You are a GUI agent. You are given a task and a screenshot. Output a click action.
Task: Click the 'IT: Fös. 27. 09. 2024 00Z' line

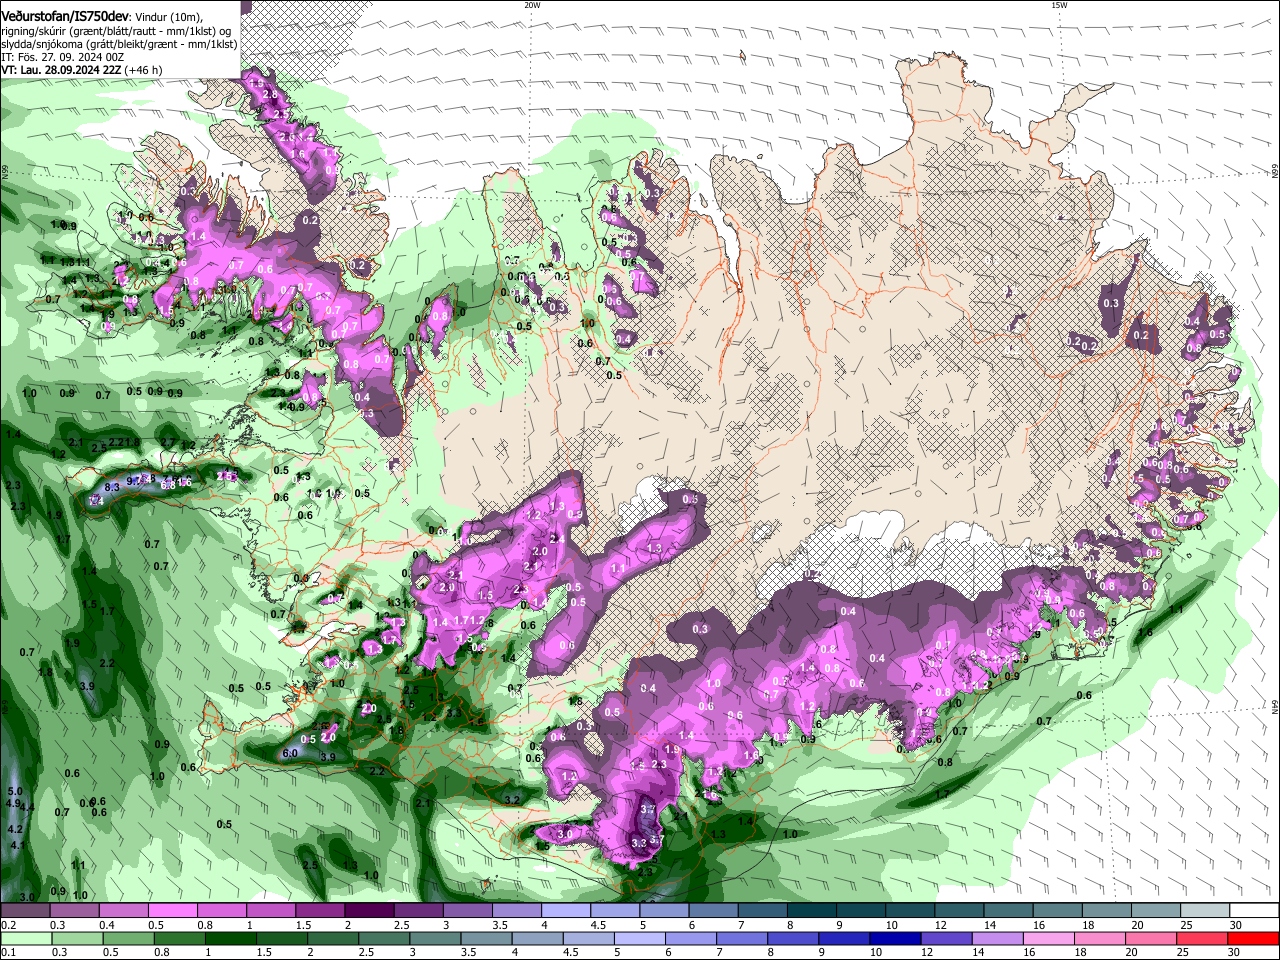click(x=62, y=57)
